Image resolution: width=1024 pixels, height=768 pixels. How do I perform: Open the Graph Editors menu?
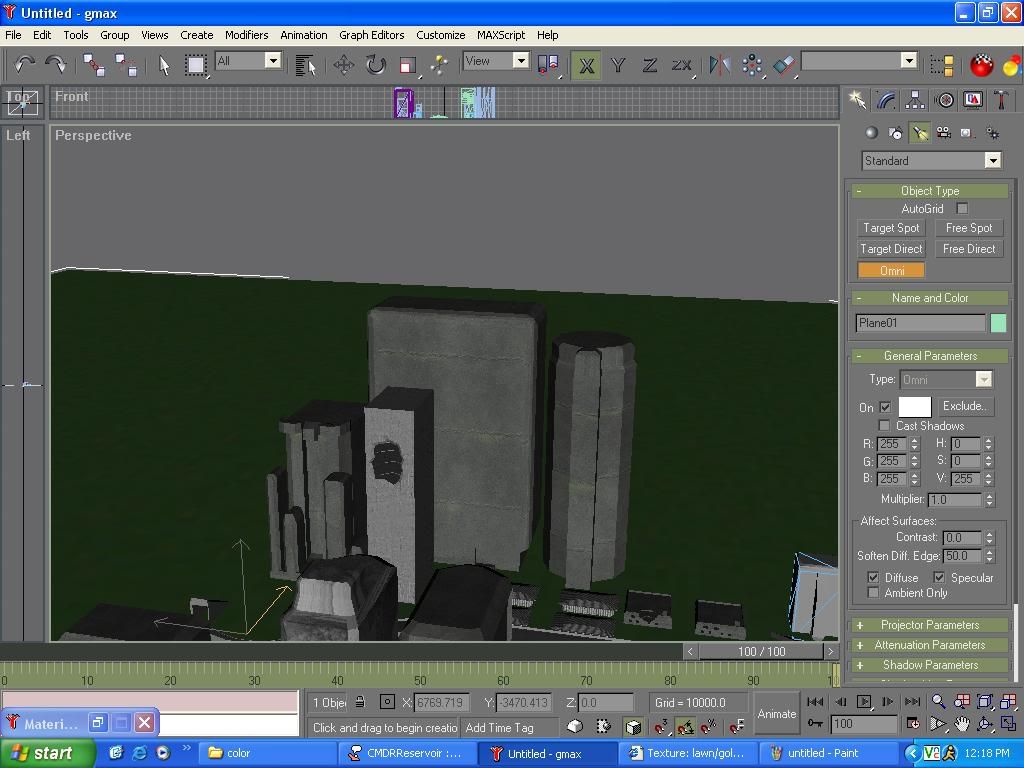pos(372,35)
